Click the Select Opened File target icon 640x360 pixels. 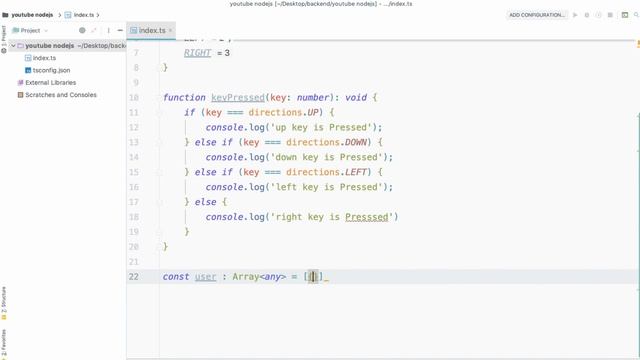pyautogui.click(x=82, y=30)
